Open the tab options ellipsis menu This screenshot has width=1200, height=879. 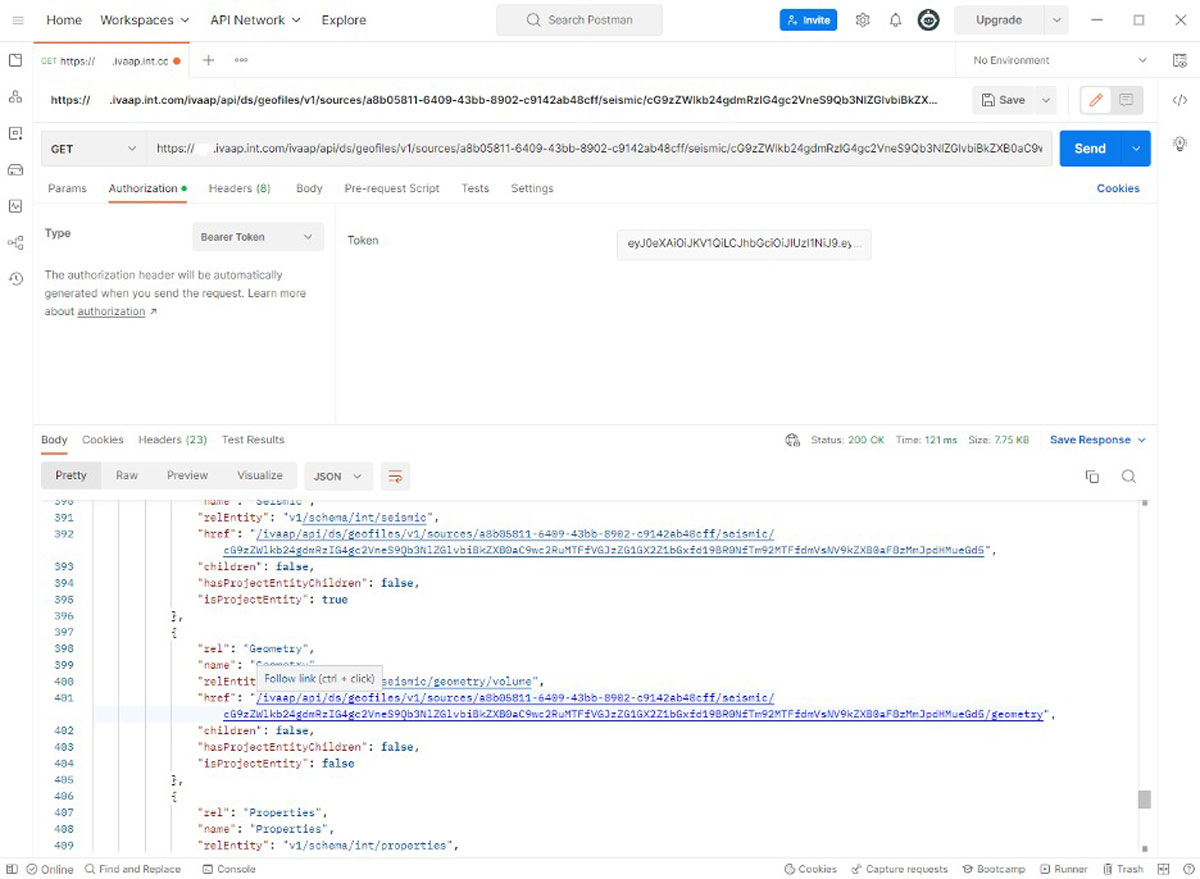click(x=241, y=60)
